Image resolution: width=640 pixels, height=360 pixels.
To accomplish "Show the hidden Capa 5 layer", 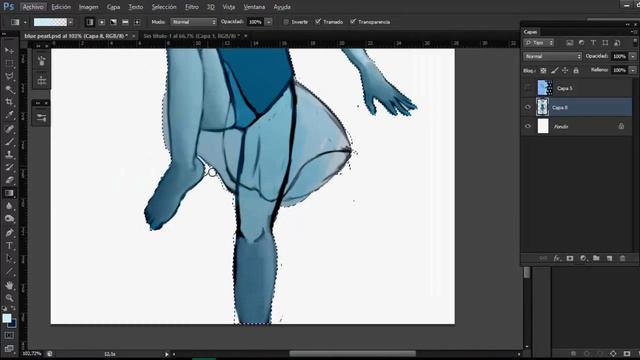I will (528, 88).
